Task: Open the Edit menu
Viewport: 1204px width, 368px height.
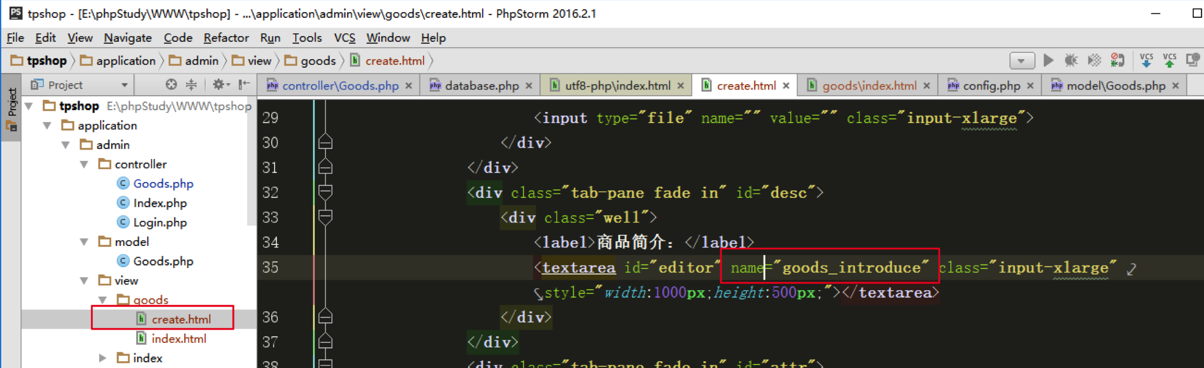Action: [x=45, y=38]
